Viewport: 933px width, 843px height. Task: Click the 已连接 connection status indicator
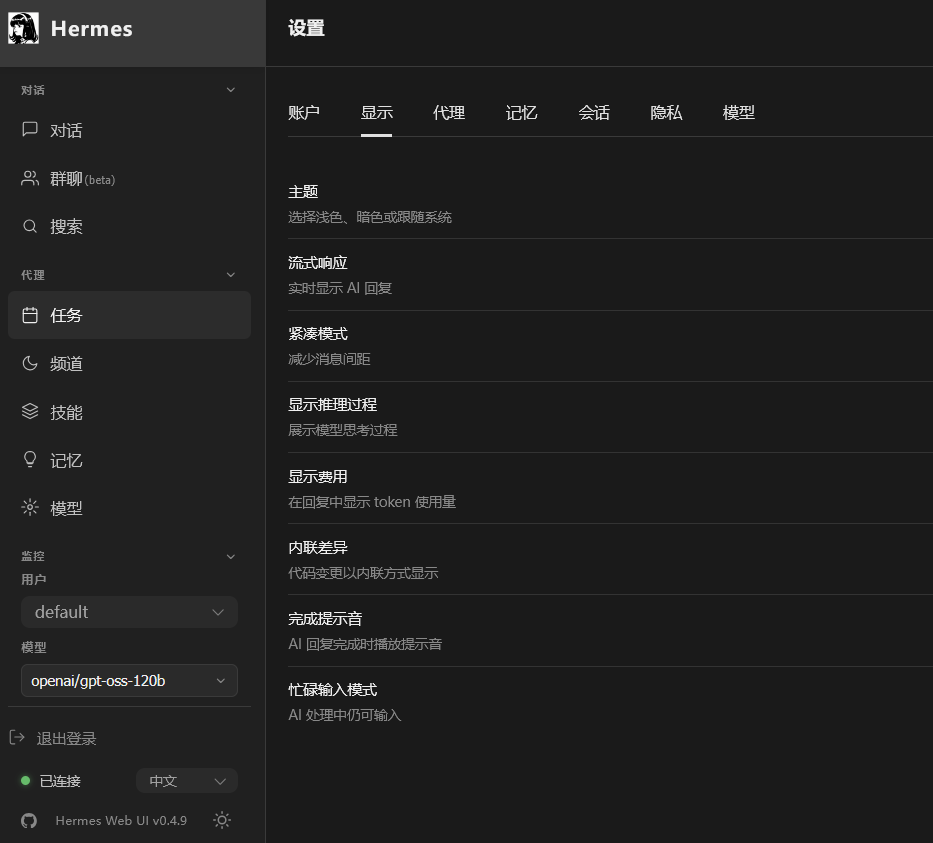click(x=50, y=780)
